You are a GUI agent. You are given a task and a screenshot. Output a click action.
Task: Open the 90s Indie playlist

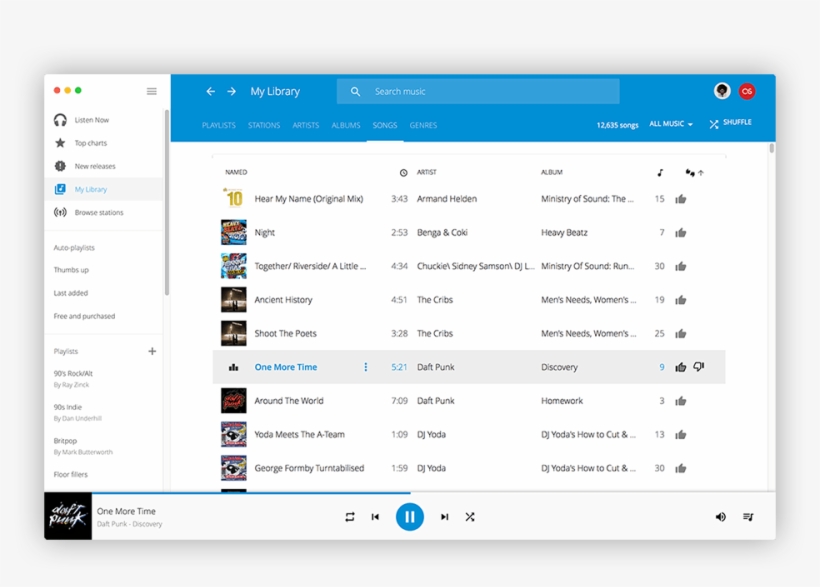point(77,412)
